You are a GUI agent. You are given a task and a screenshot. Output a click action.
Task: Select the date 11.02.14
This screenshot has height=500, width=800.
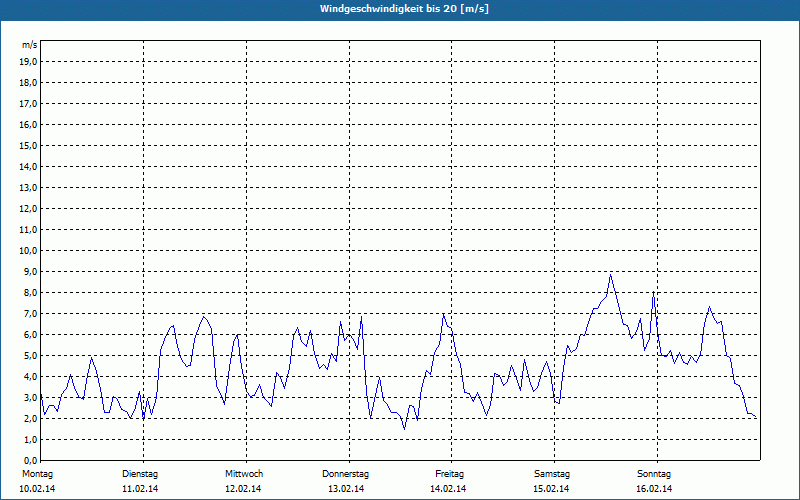pos(140,489)
